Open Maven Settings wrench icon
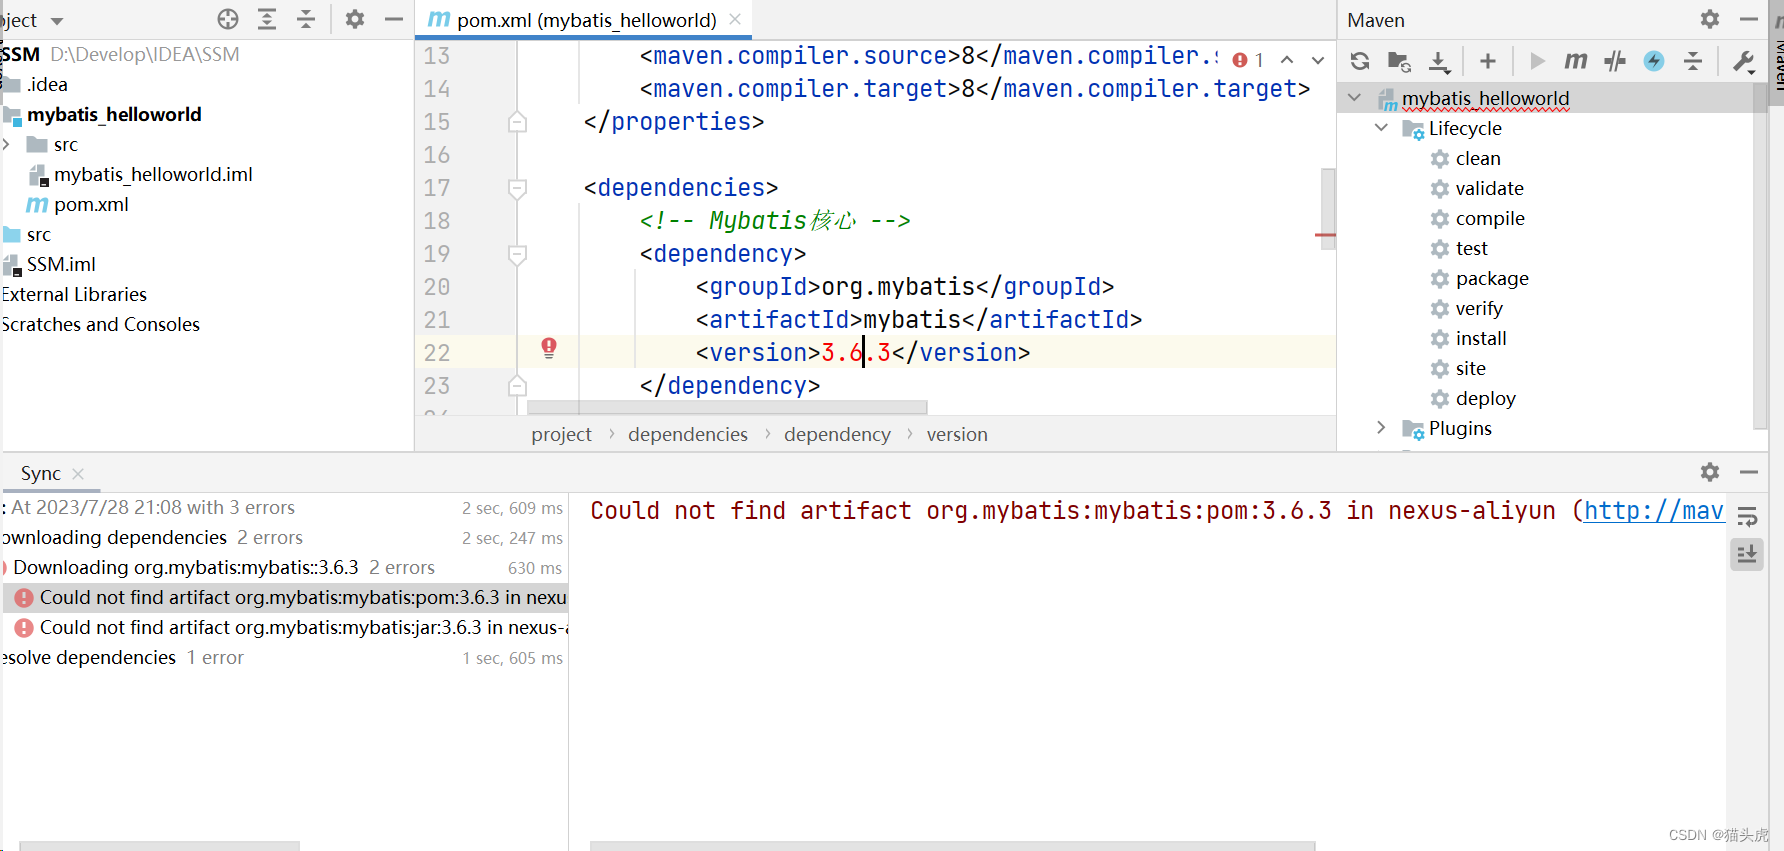 (x=1744, y=61)
